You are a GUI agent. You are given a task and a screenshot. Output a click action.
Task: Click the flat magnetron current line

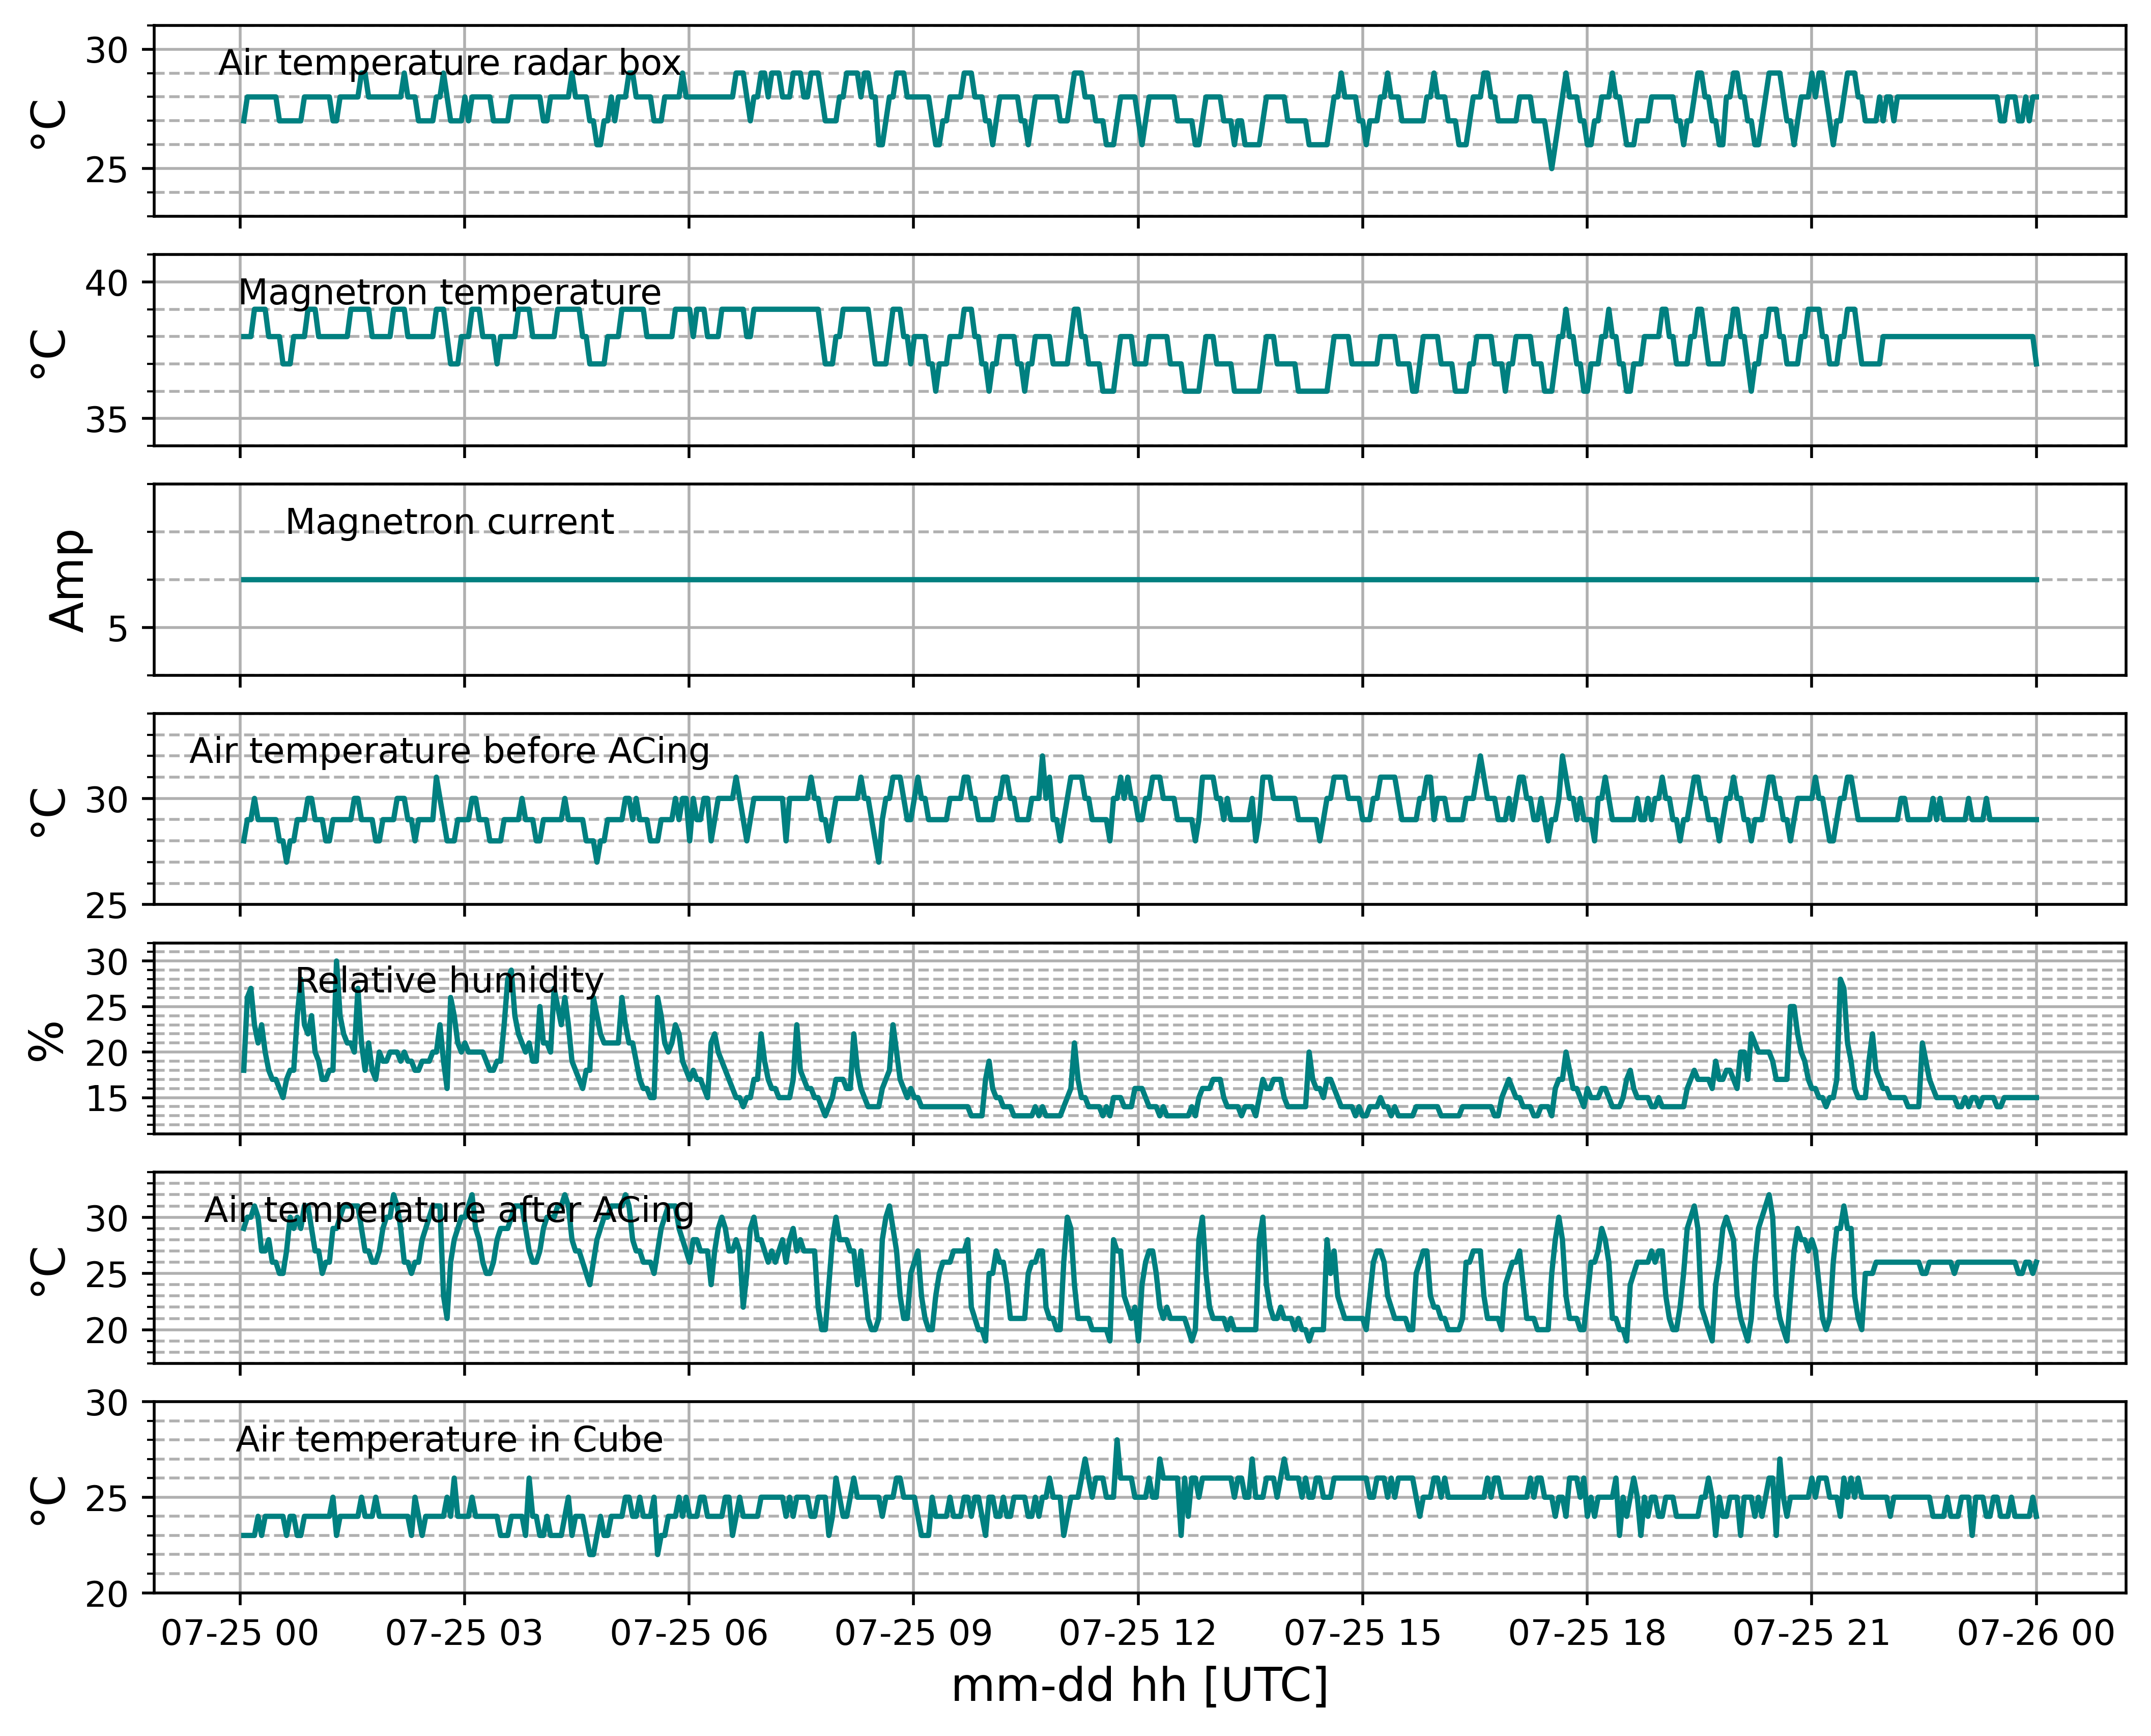1139,580
